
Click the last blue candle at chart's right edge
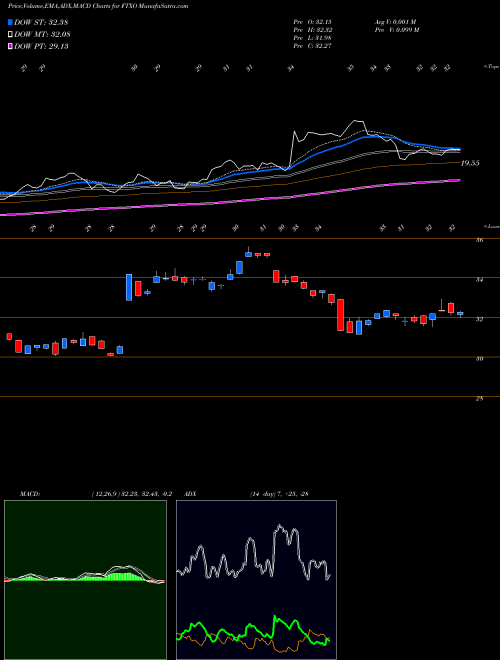coord(460,314)
